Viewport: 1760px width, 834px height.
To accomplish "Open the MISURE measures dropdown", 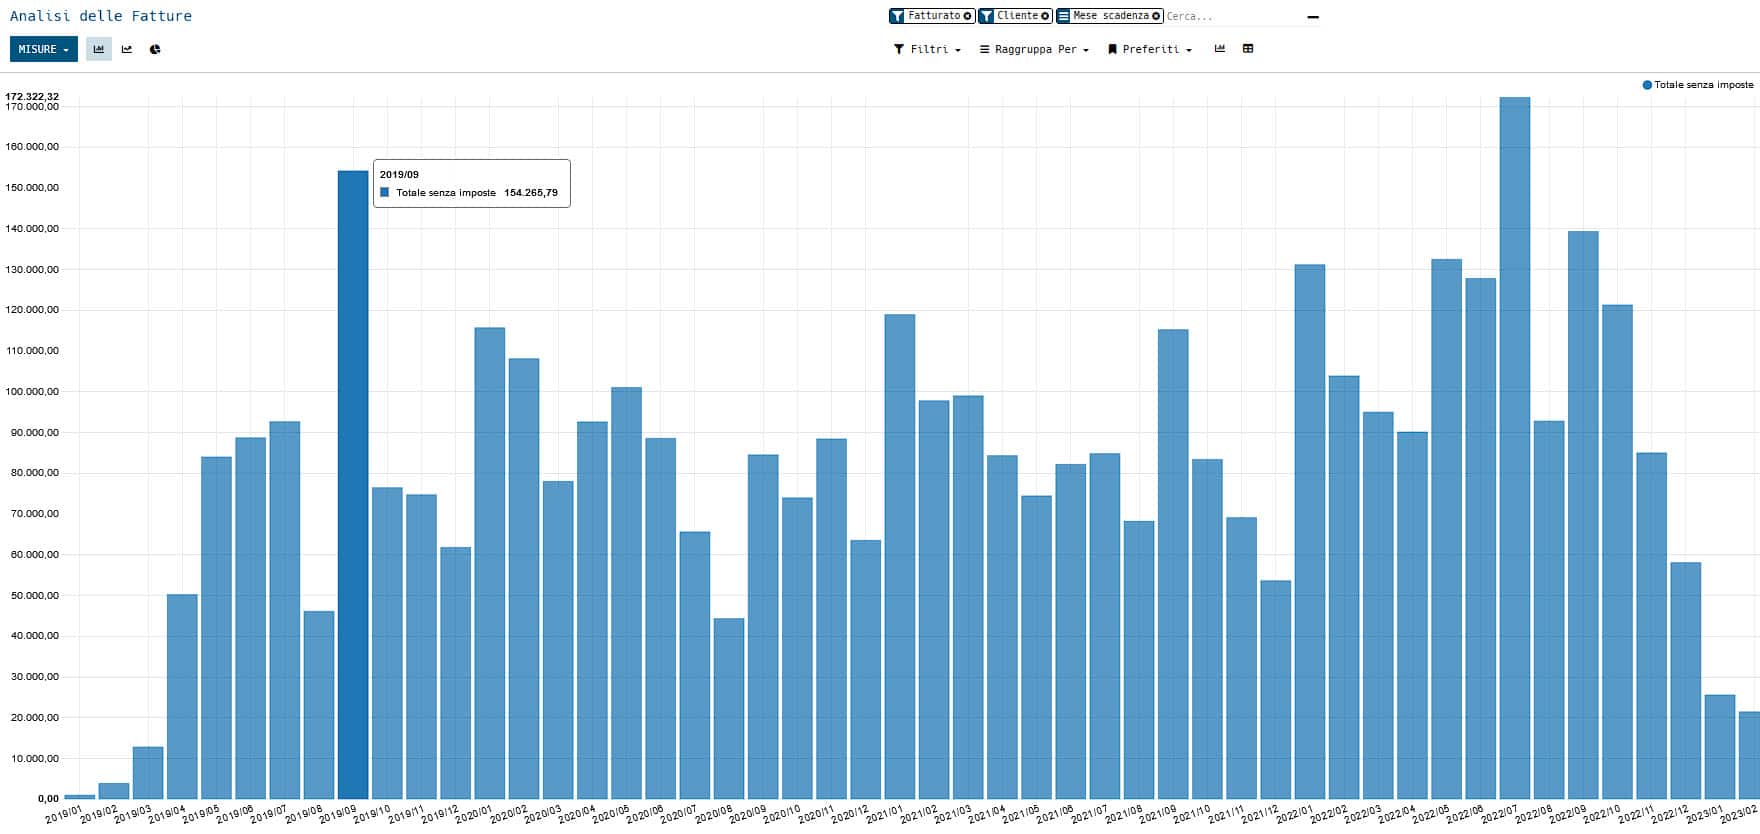I will click(44, 49).
